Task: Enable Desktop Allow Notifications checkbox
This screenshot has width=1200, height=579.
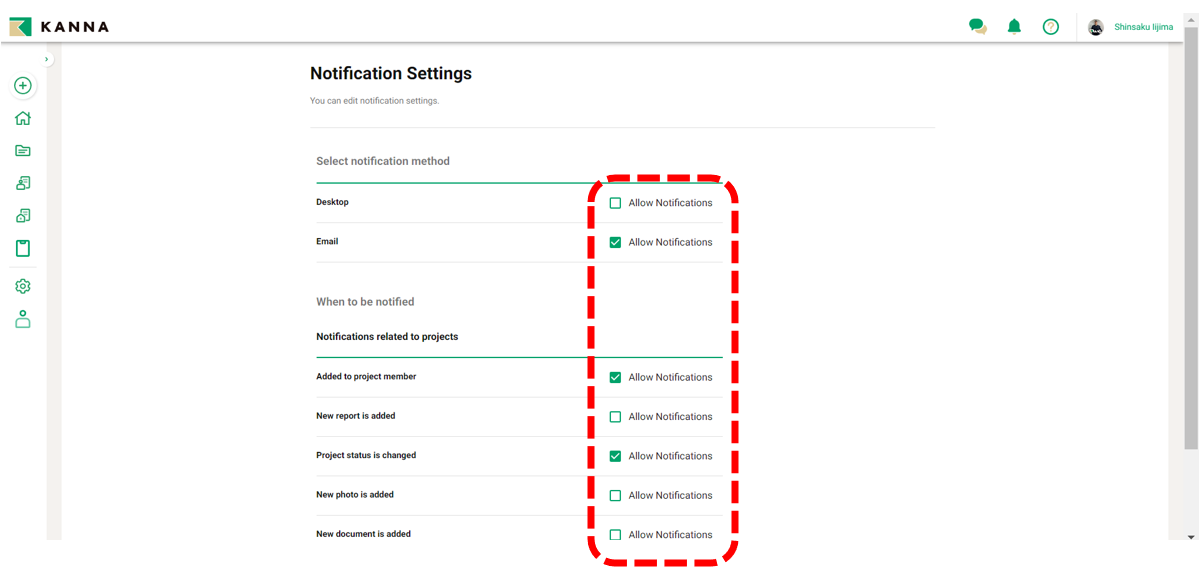Action: click(615, 203)
